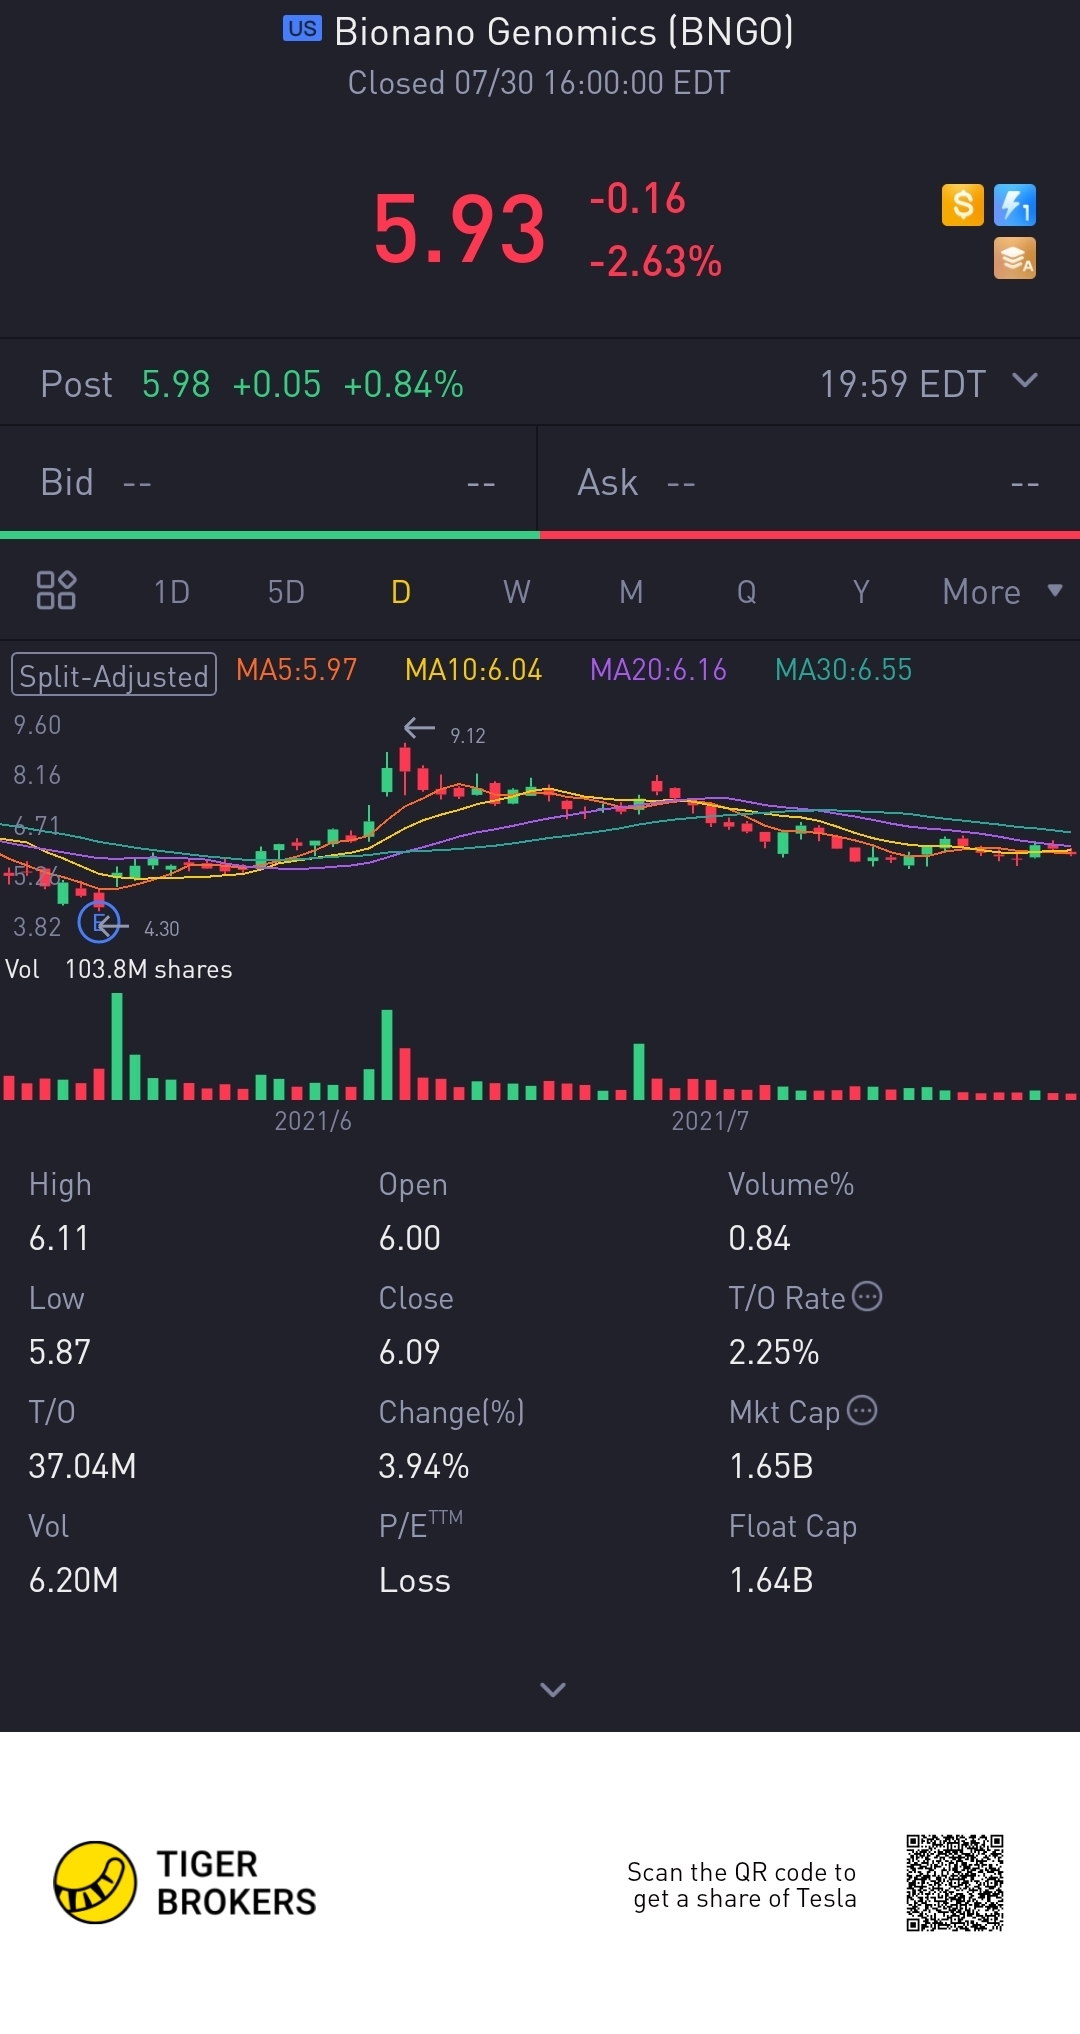This screenshot has width=1080, height=2034.
Task: Tap the T/O Rate value 2.25%
Action: [774, 1353]
